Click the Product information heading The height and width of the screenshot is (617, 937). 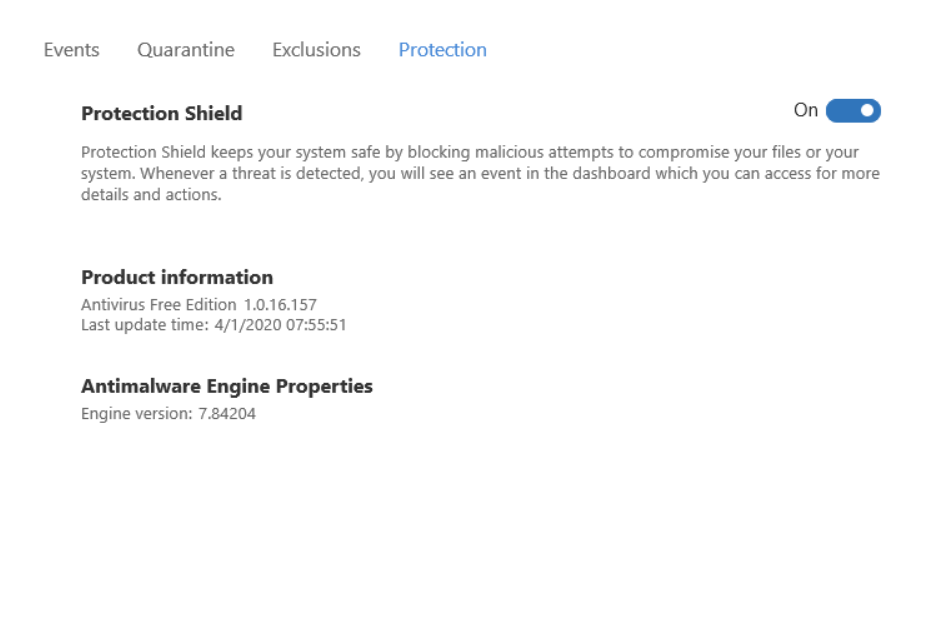tap(177, 278)
